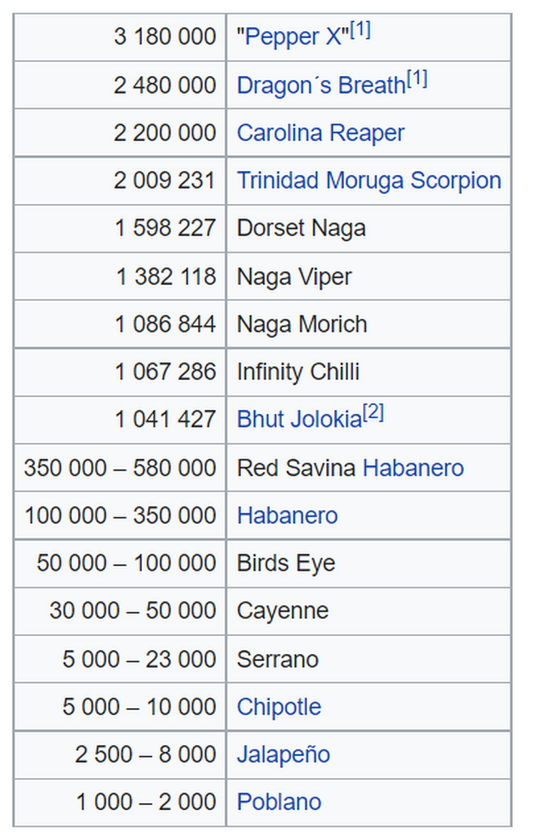The image size is (544, 840).
Task: Open Habanero link in Red Savina row
Action: 413,468
